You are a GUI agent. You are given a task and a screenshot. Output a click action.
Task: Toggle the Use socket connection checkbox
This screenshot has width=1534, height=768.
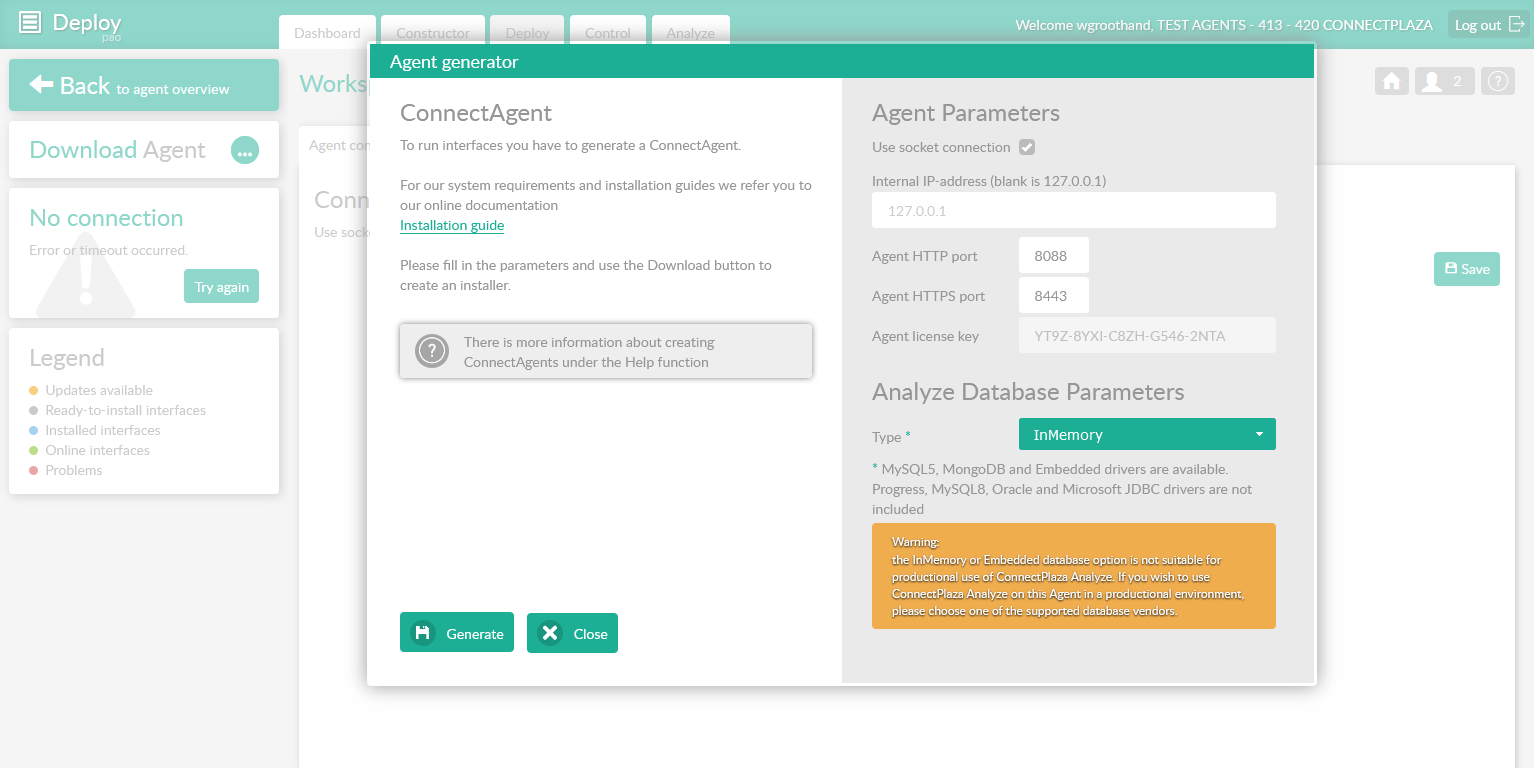tap(1027, 147)
